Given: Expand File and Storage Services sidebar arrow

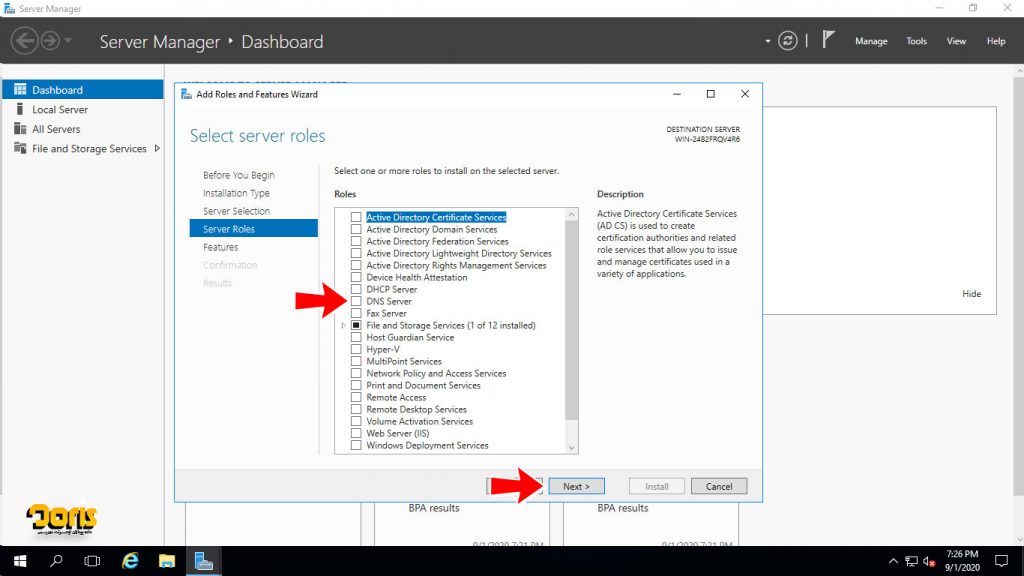Looking at the screenshot, I should (157, 148).
